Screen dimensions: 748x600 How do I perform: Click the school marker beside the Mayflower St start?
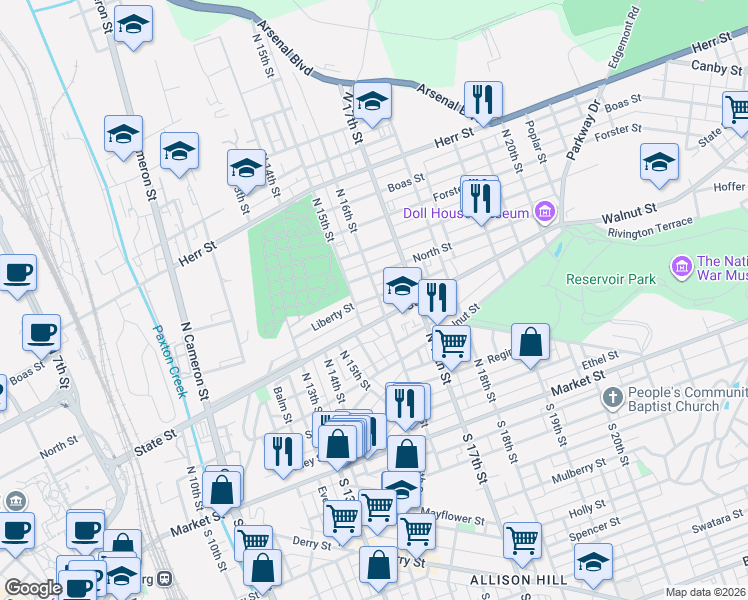402,489
